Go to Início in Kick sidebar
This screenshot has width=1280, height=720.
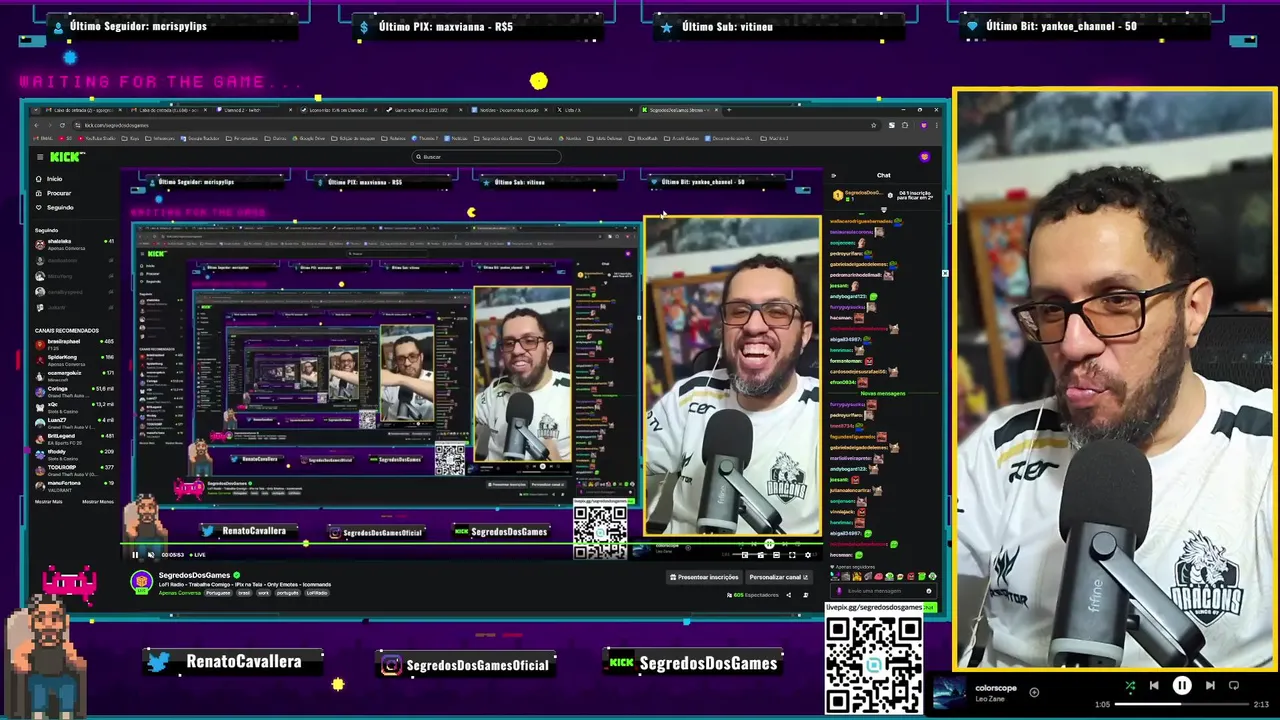tap(54, 179)
